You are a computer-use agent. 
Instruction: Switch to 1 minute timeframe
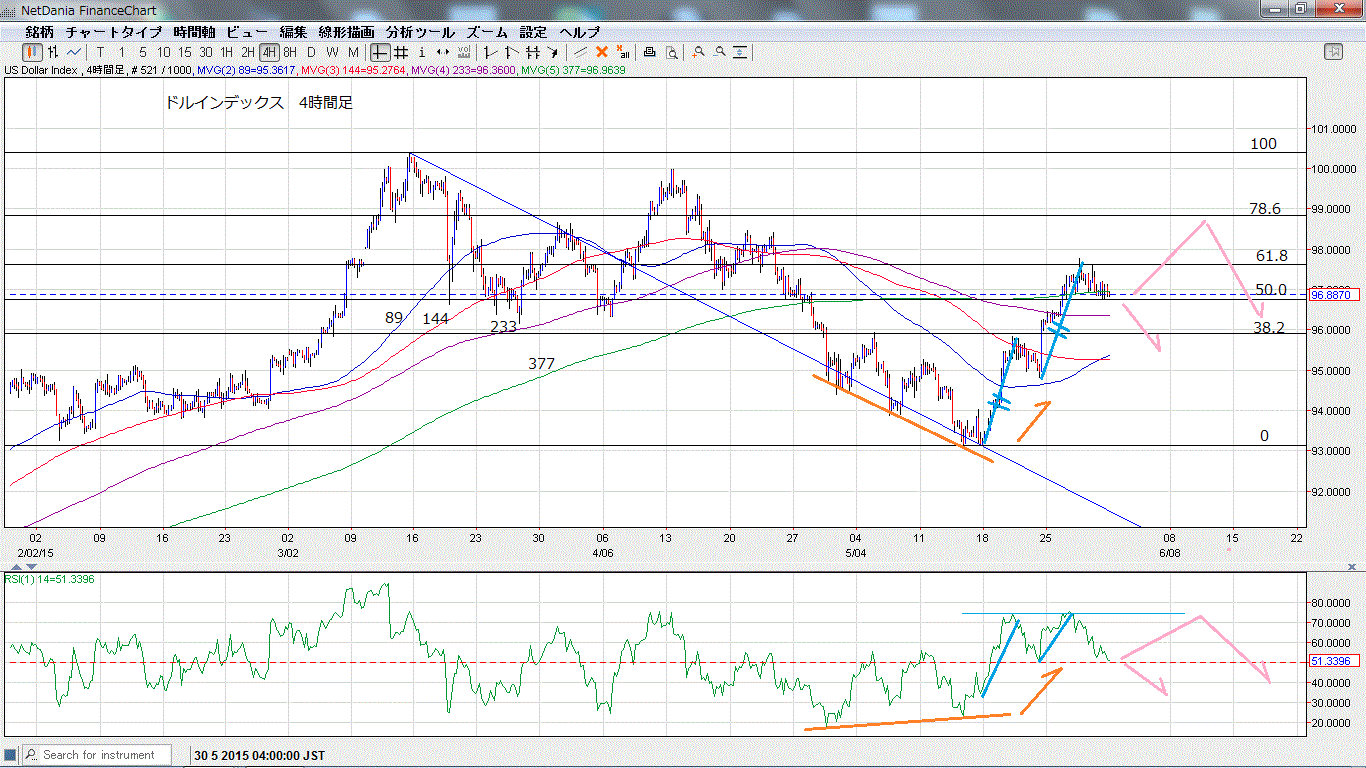pos(122,52)
